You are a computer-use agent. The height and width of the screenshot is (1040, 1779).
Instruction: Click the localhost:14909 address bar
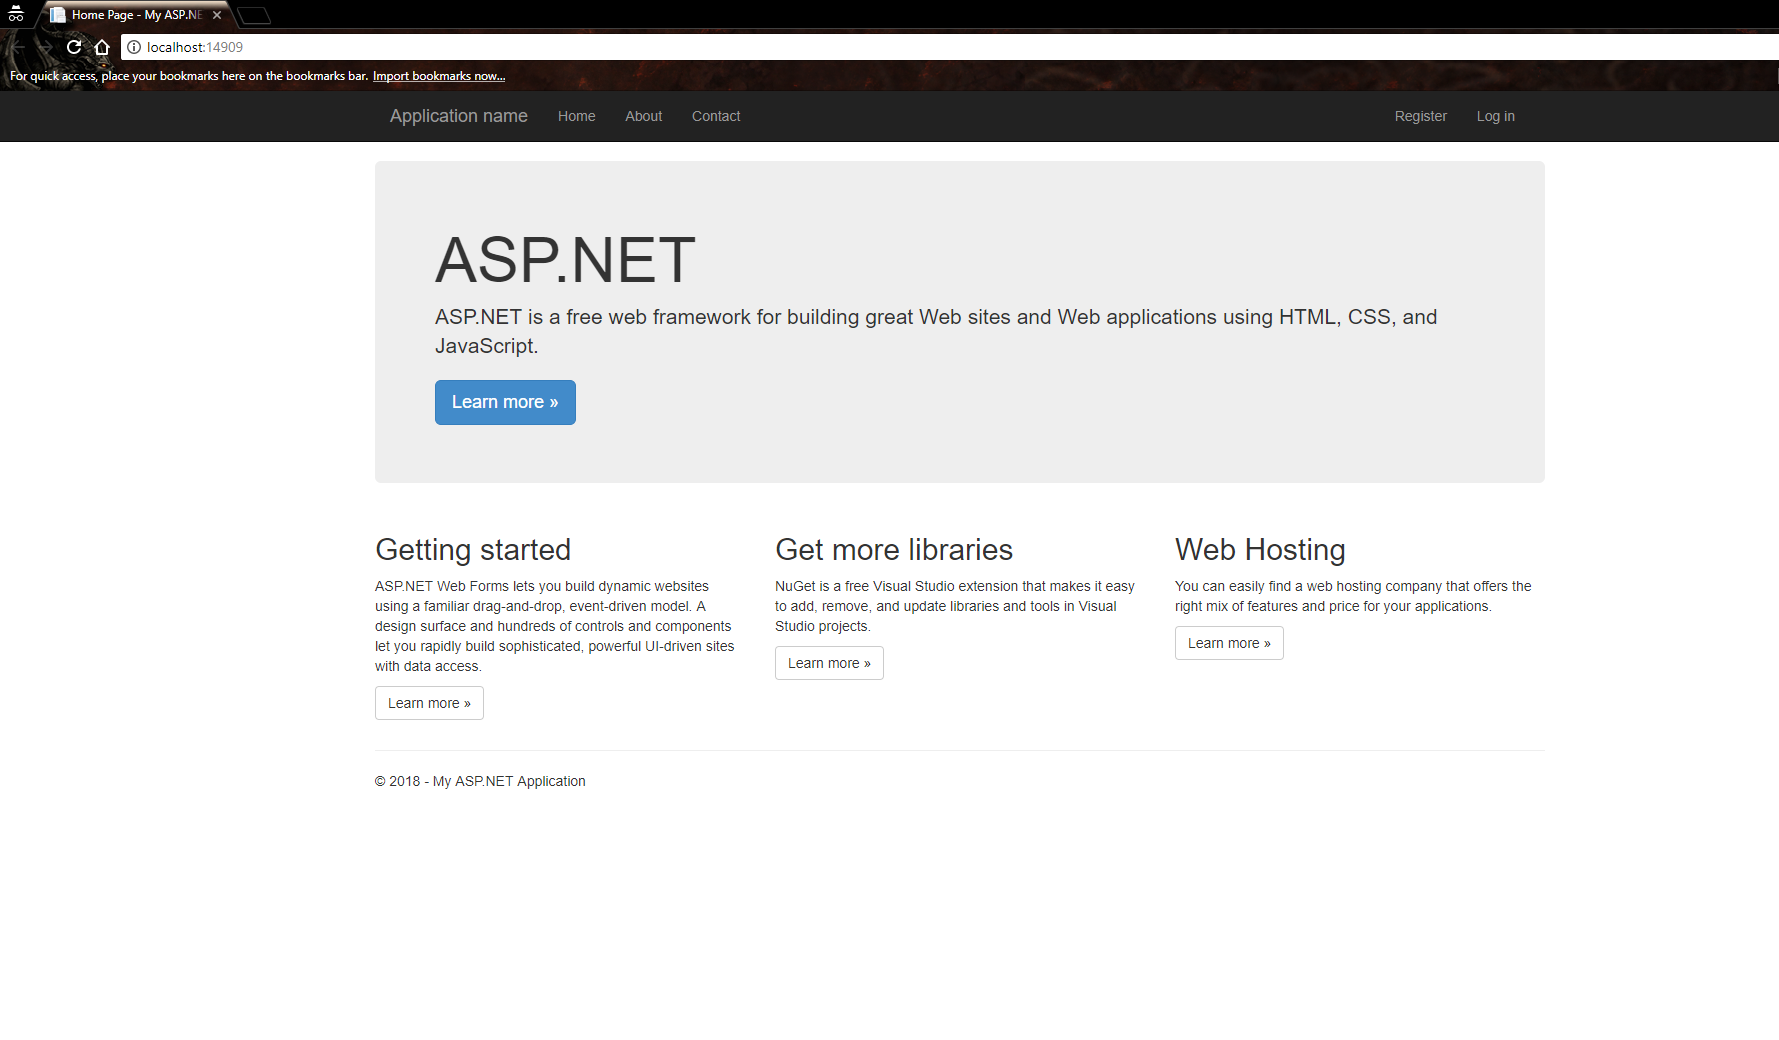[x=950, y=47]
